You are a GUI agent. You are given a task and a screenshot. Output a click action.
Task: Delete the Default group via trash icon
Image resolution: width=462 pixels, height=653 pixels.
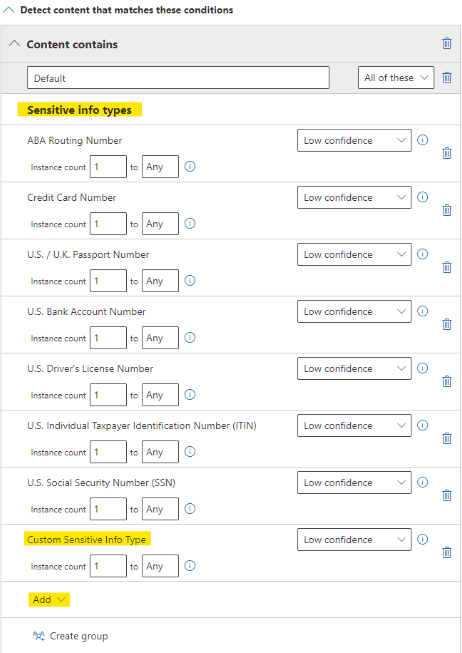tap(447, 77)
